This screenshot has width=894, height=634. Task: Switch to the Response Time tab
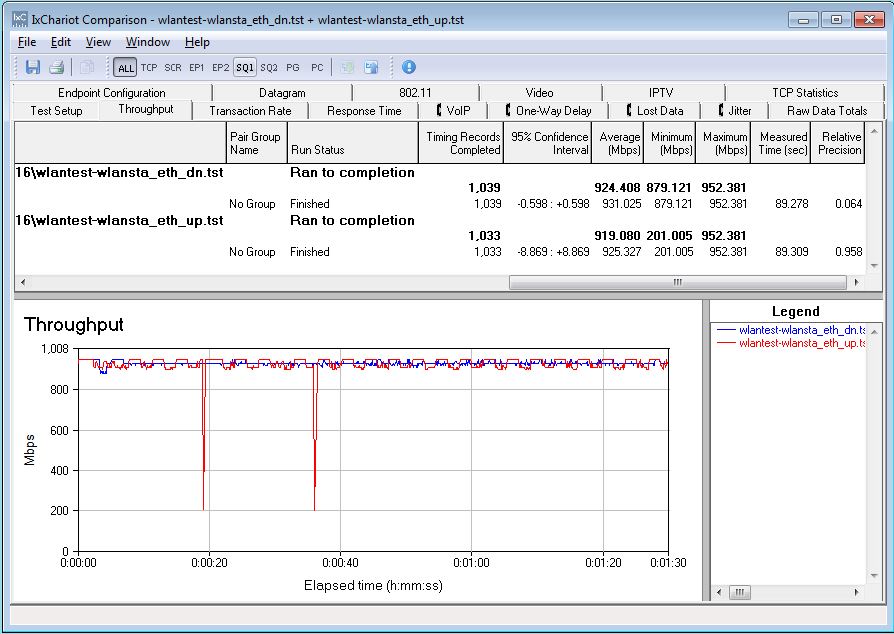coord(364,111)
